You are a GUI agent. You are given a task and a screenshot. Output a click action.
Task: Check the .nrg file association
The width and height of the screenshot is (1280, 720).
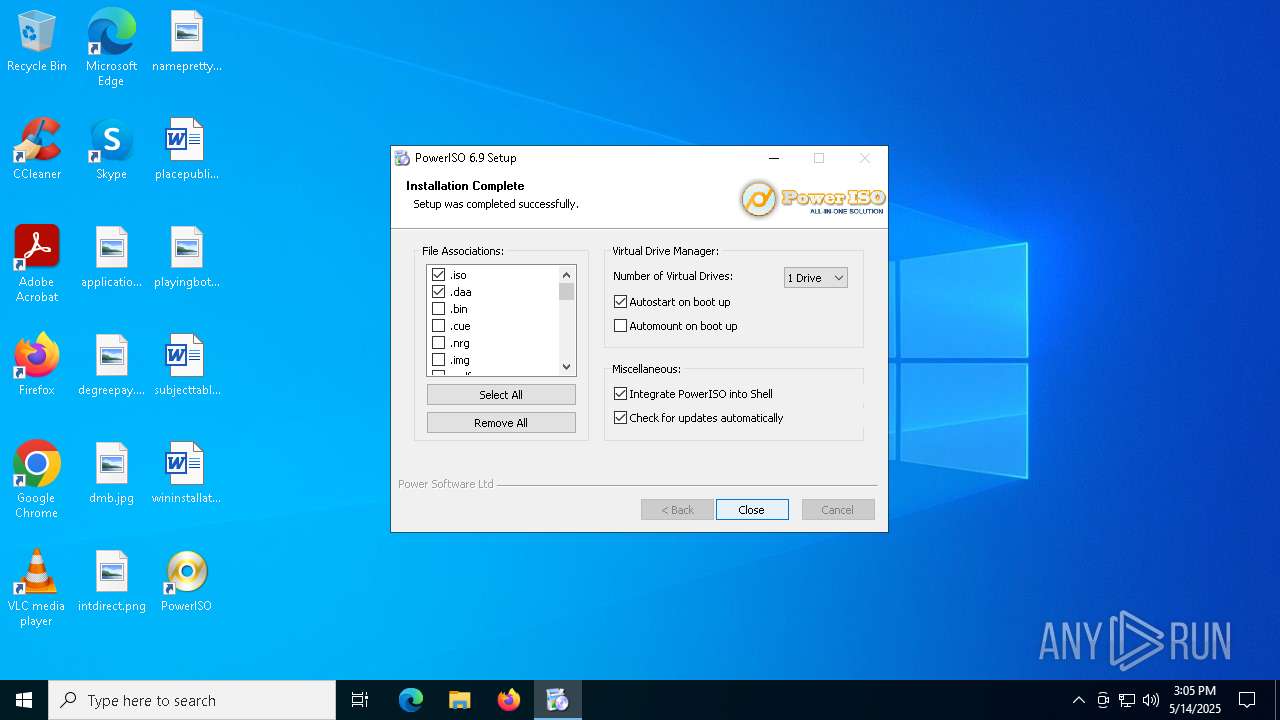coord(438,343)
